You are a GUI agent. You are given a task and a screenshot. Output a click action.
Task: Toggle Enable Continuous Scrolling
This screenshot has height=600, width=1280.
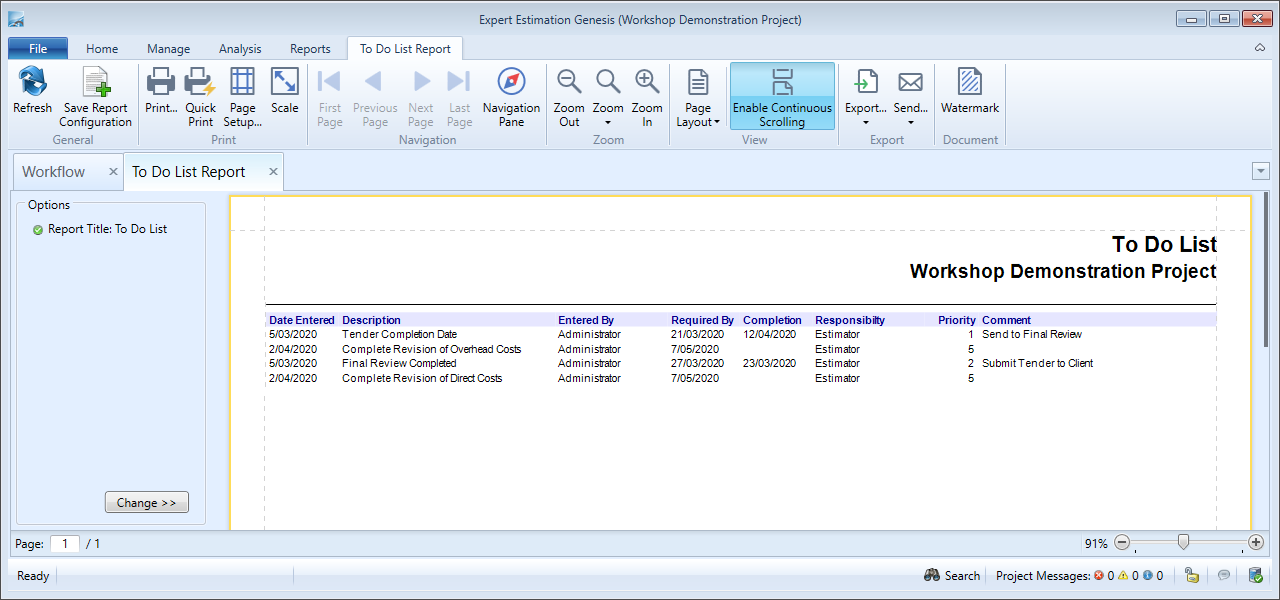pos(782,96)
